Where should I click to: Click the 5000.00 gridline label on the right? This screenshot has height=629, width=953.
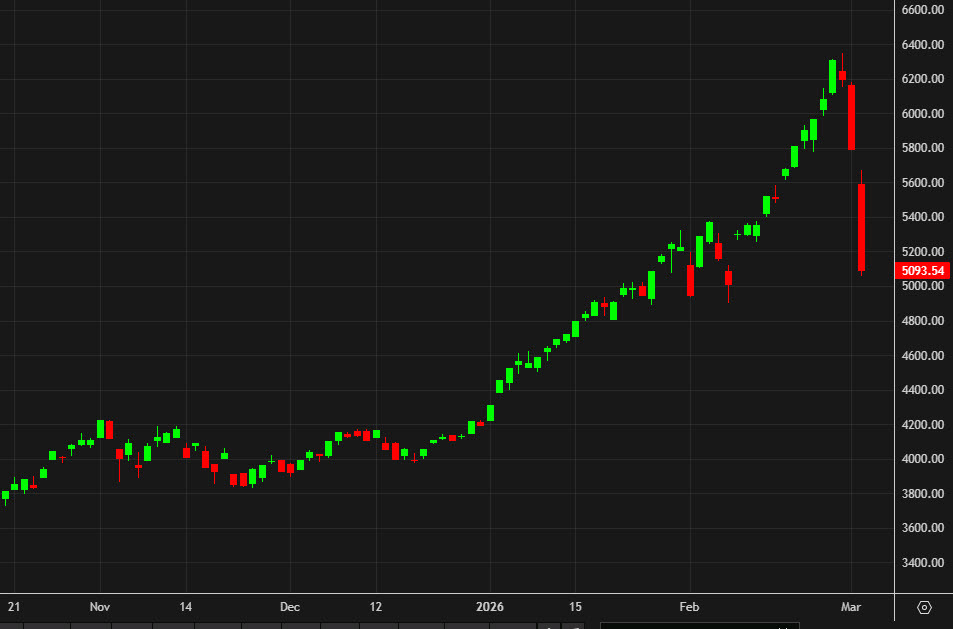921,286
